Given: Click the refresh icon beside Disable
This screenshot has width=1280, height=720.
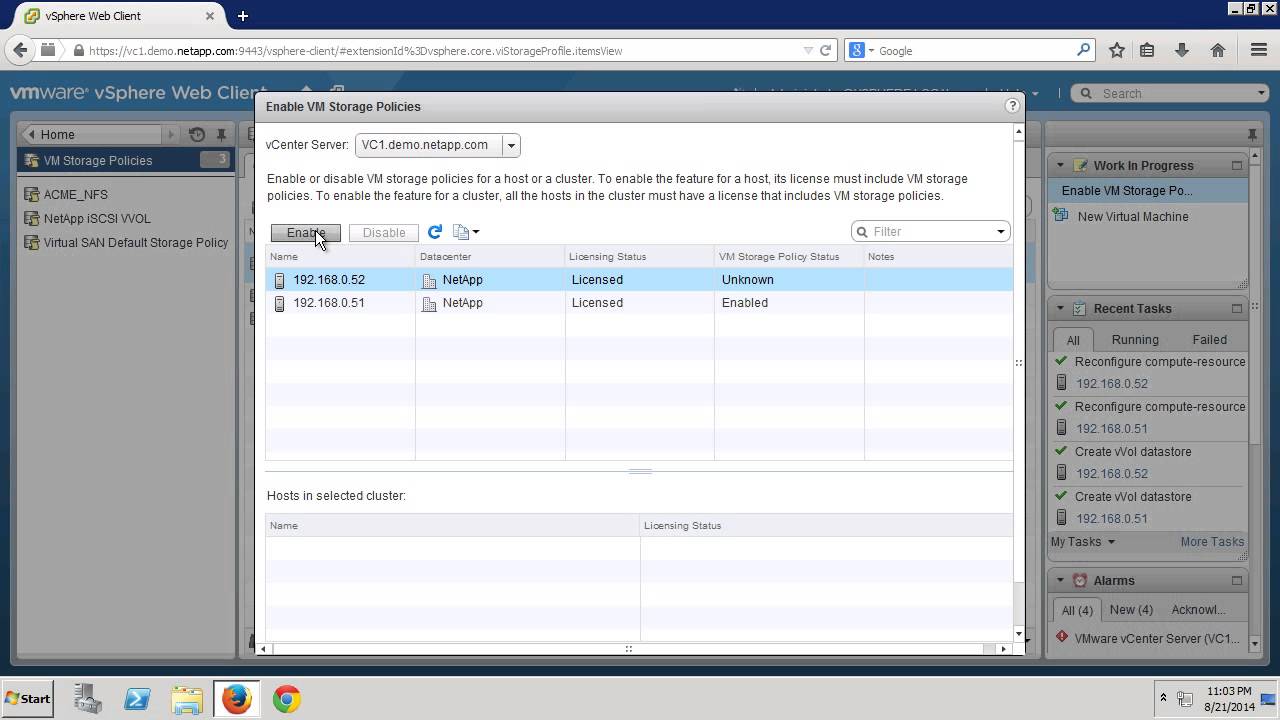Looking at the screenshot, I should pyautogui.click(x=435, y=232).
